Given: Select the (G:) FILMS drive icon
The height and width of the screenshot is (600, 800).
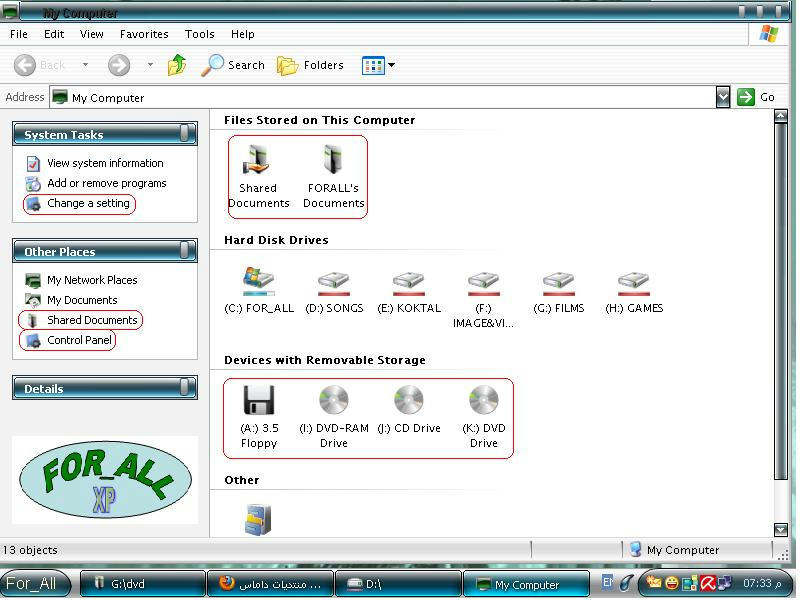Looking at the screenshot, I should (x=559, y=283).
